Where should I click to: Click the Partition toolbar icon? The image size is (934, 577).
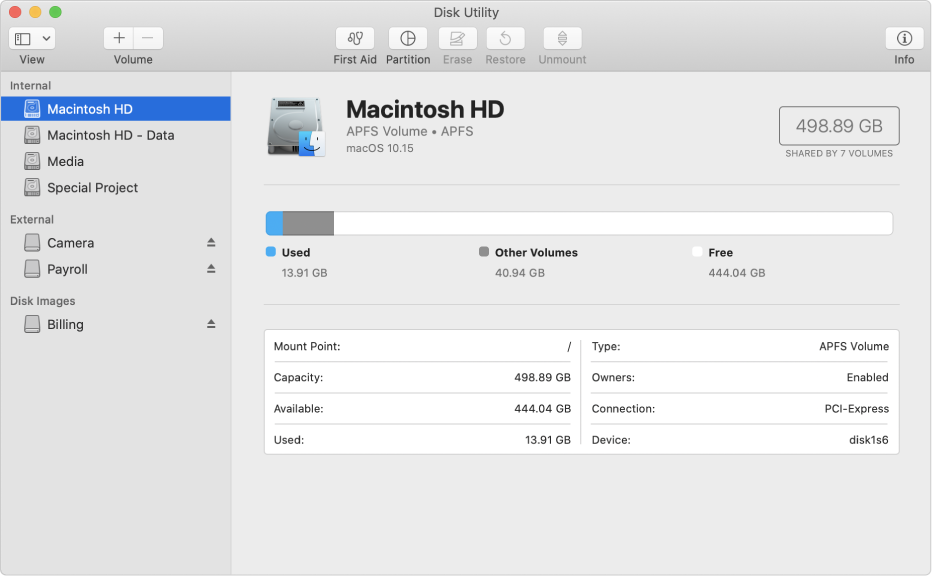point(407,39)
